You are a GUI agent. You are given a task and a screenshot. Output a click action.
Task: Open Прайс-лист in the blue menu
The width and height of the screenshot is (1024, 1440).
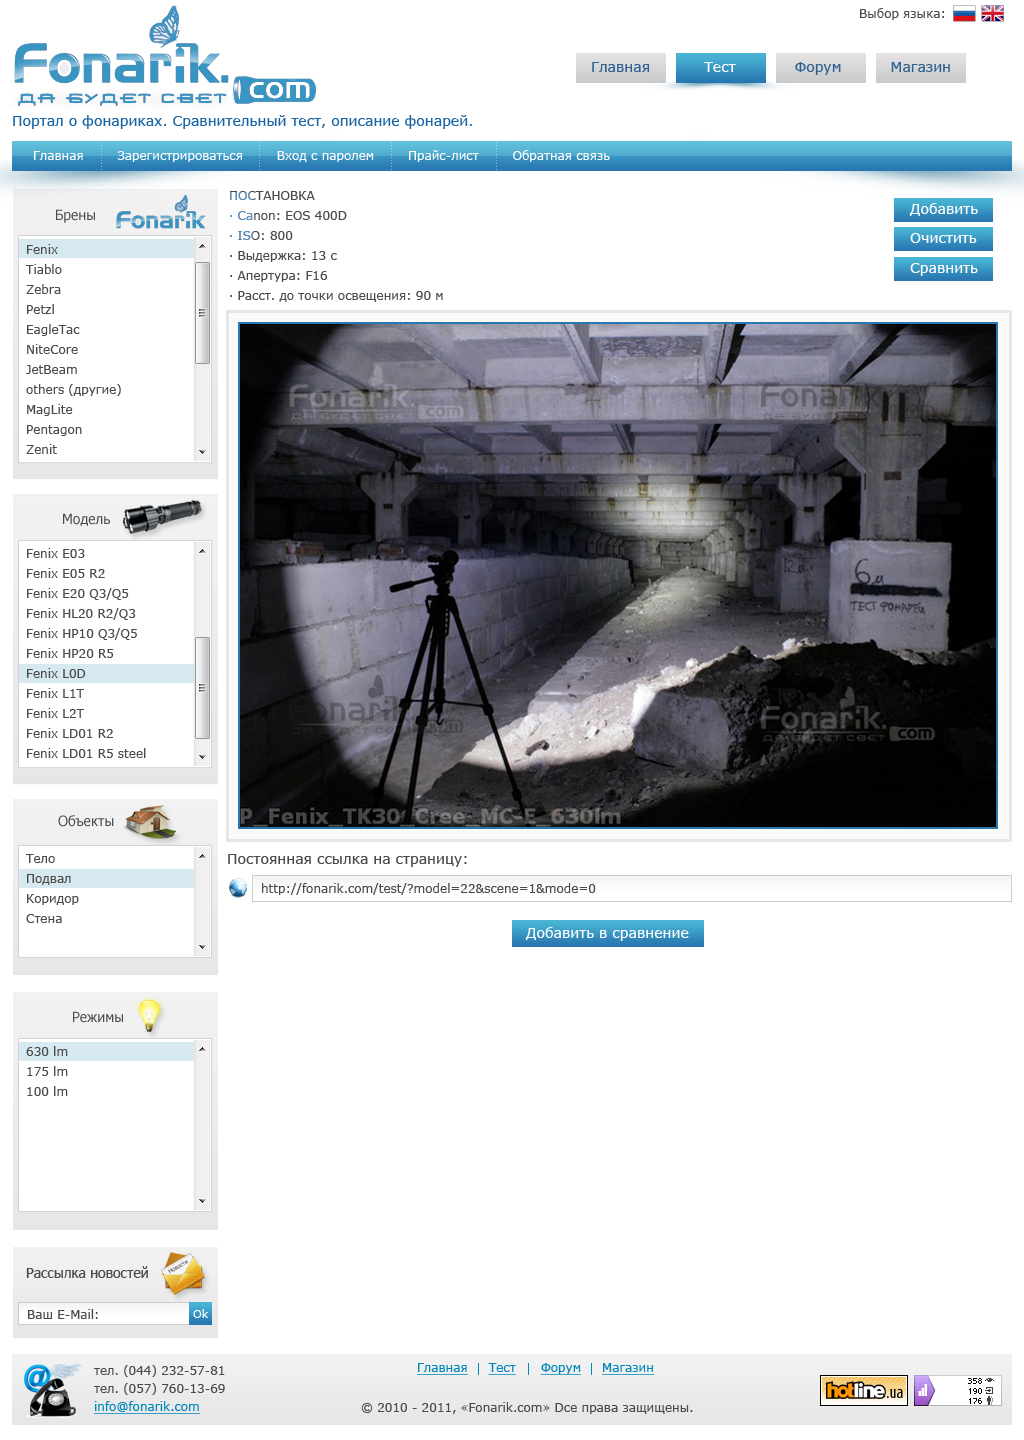coord(443,156)
